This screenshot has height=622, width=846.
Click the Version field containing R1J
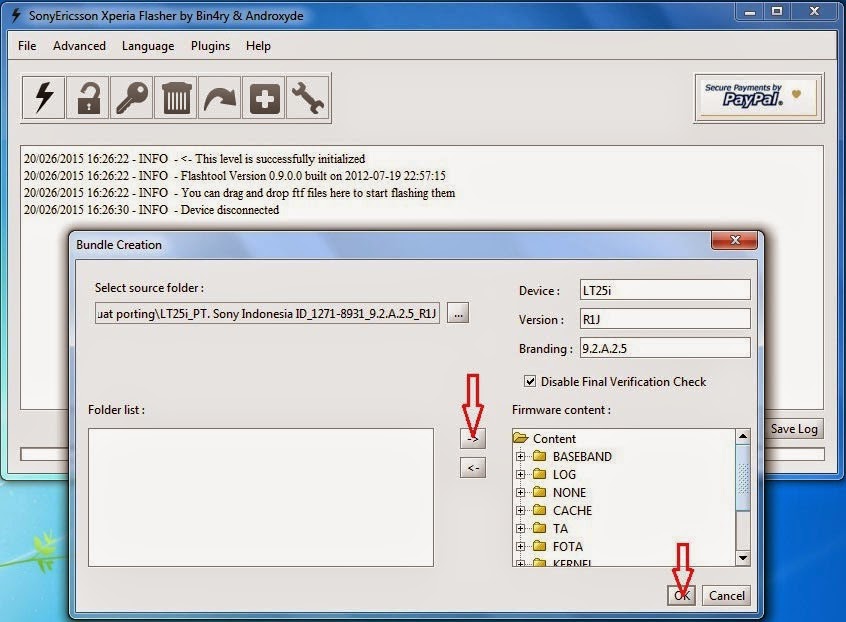[x=665, y=319]
